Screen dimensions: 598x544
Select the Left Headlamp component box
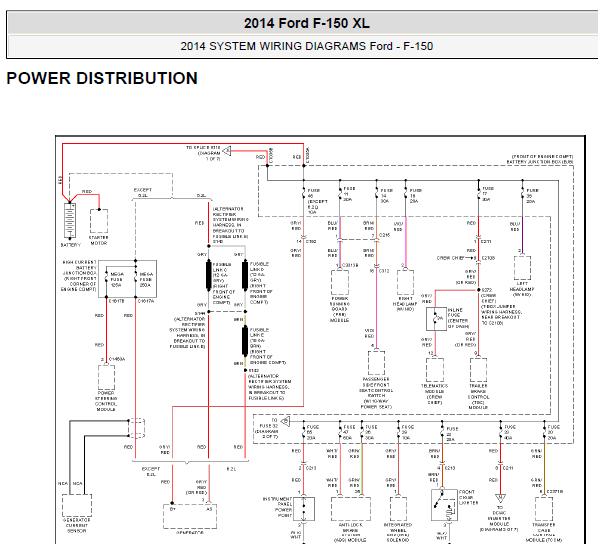522,268
